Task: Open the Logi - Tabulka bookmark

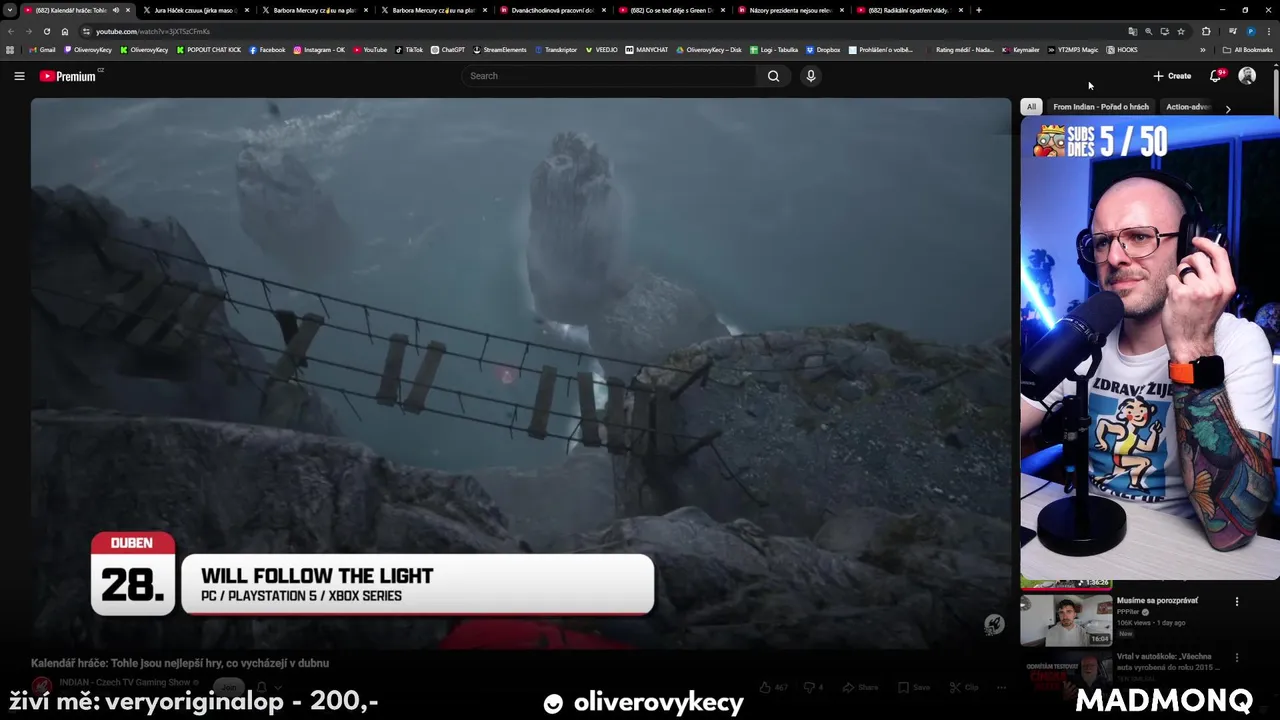Action: point(774,49)
